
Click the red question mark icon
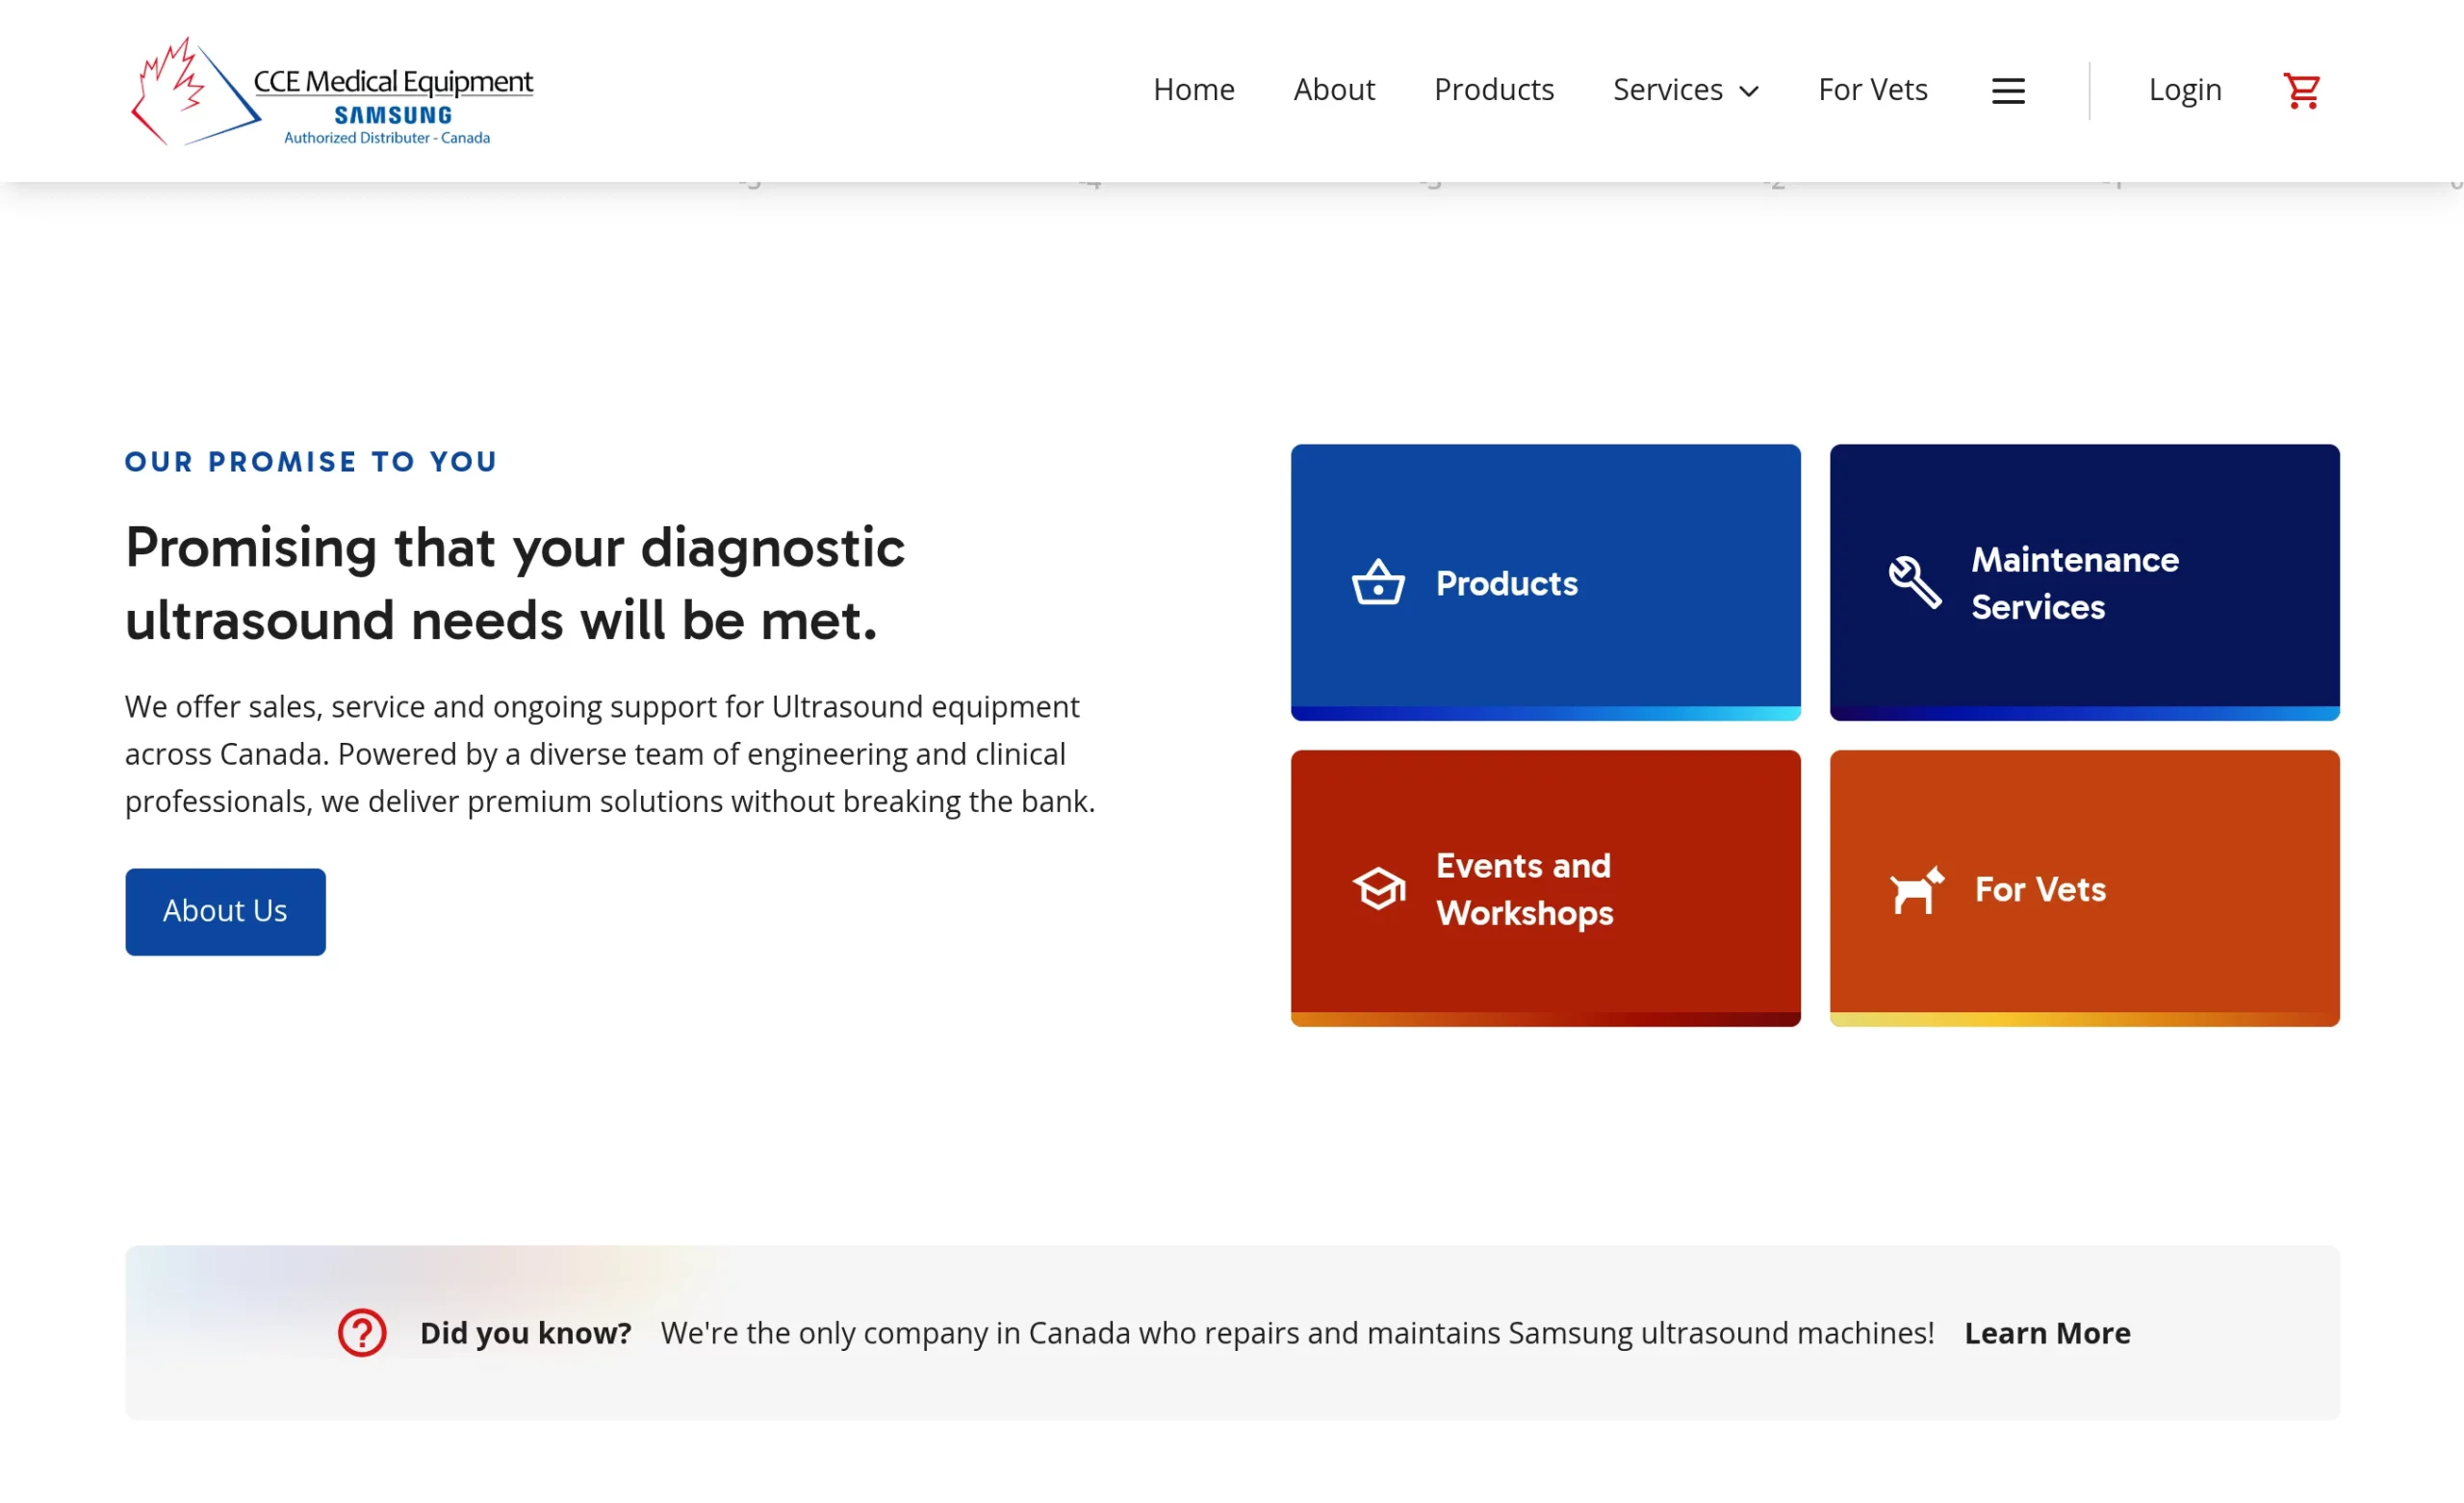pos(361,1332)
